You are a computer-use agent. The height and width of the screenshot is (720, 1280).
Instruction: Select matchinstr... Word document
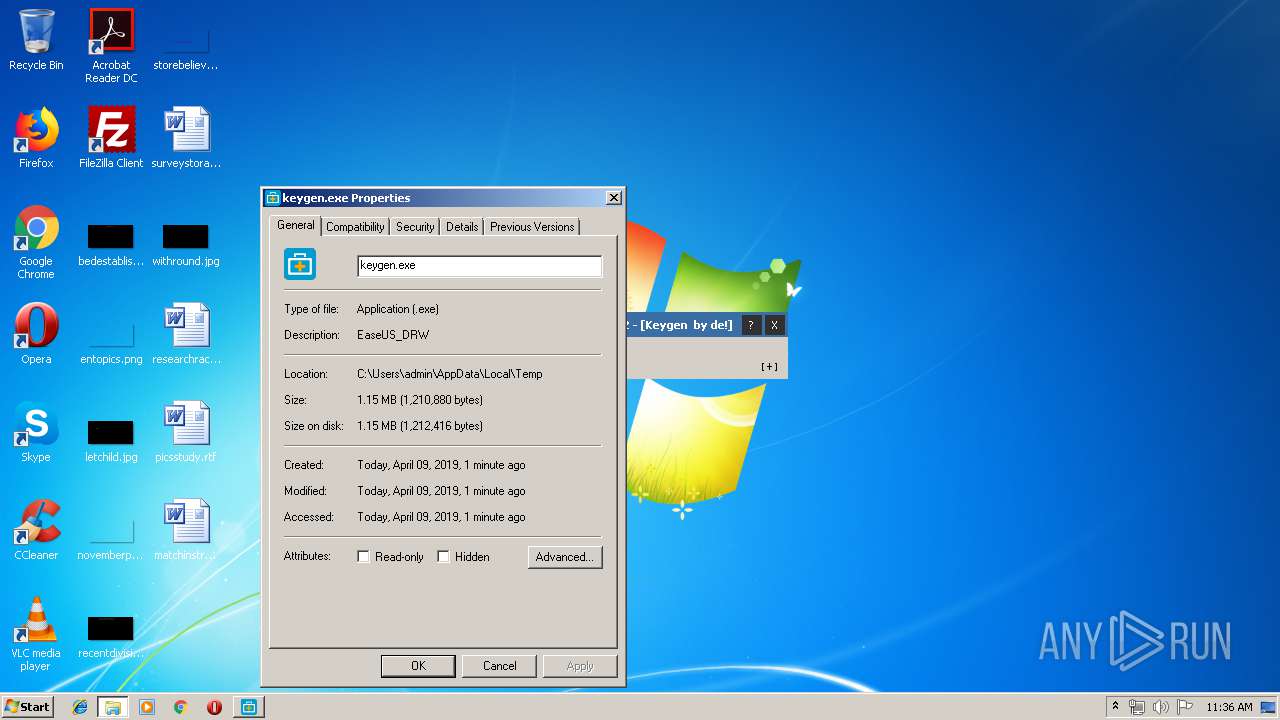click(x=186, y=530)
